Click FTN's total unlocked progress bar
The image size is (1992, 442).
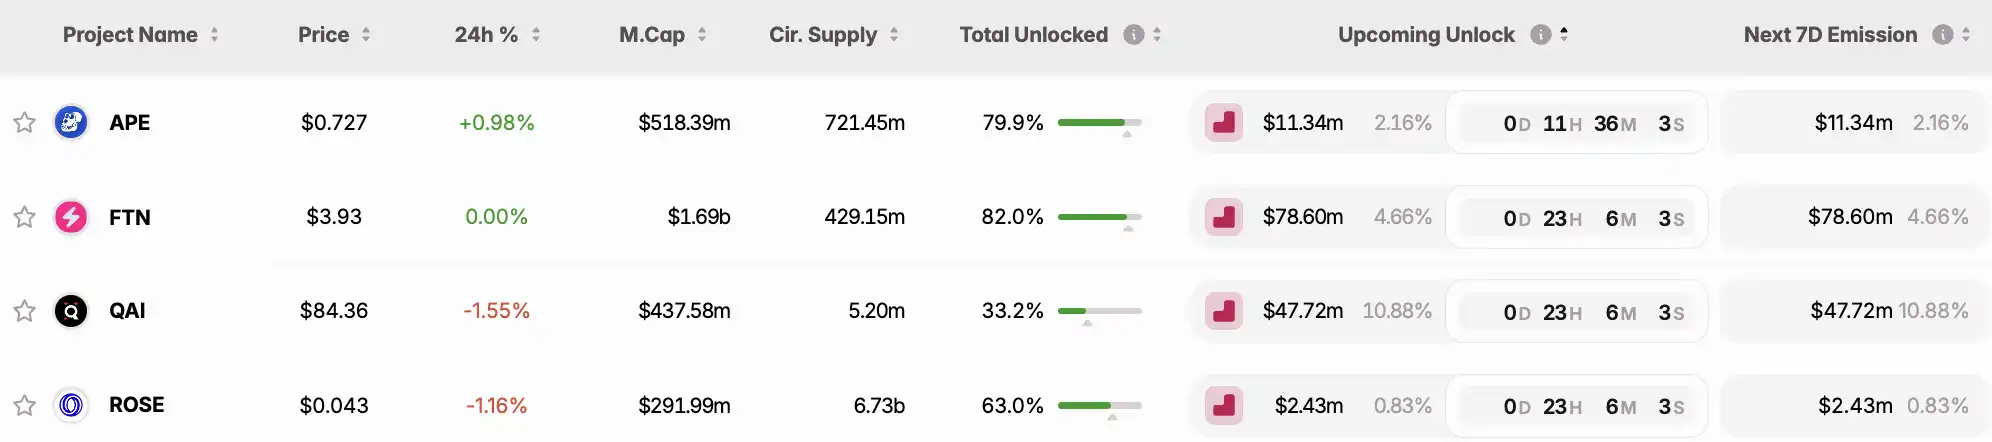[x=1099, y=217]
